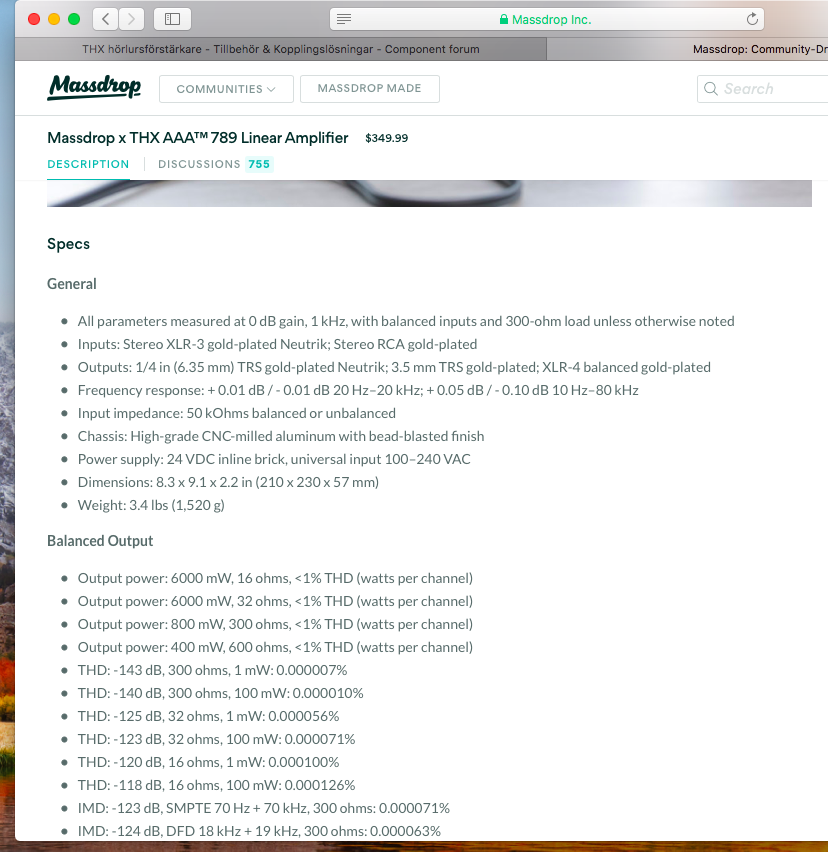Focus the Search input field
This screenshot has width=828, height=852.
[x=763, y=89]
